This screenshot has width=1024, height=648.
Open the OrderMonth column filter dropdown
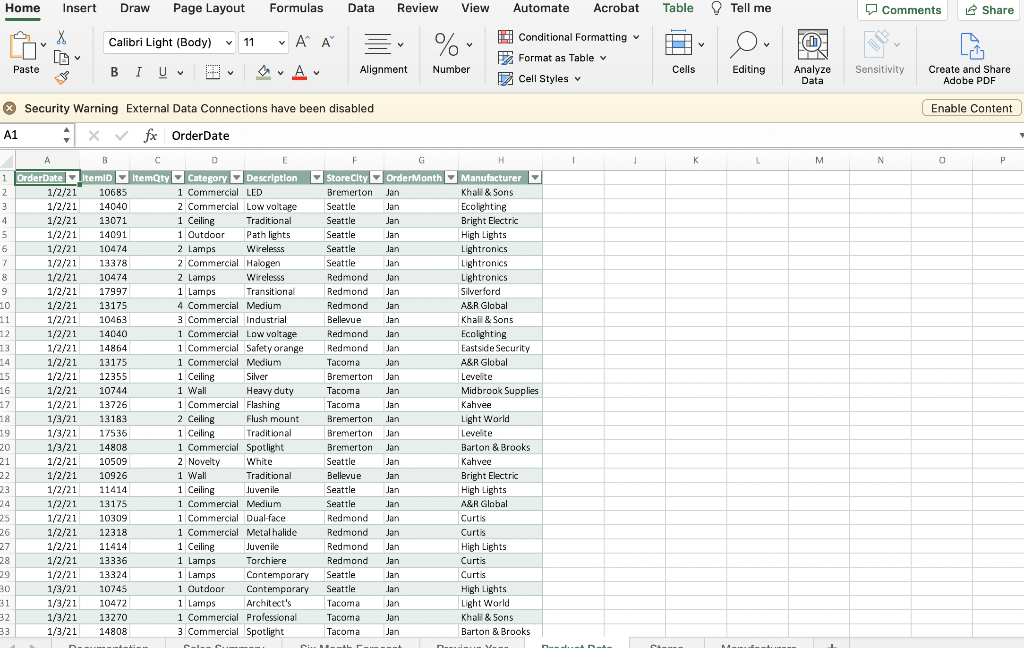451,178
